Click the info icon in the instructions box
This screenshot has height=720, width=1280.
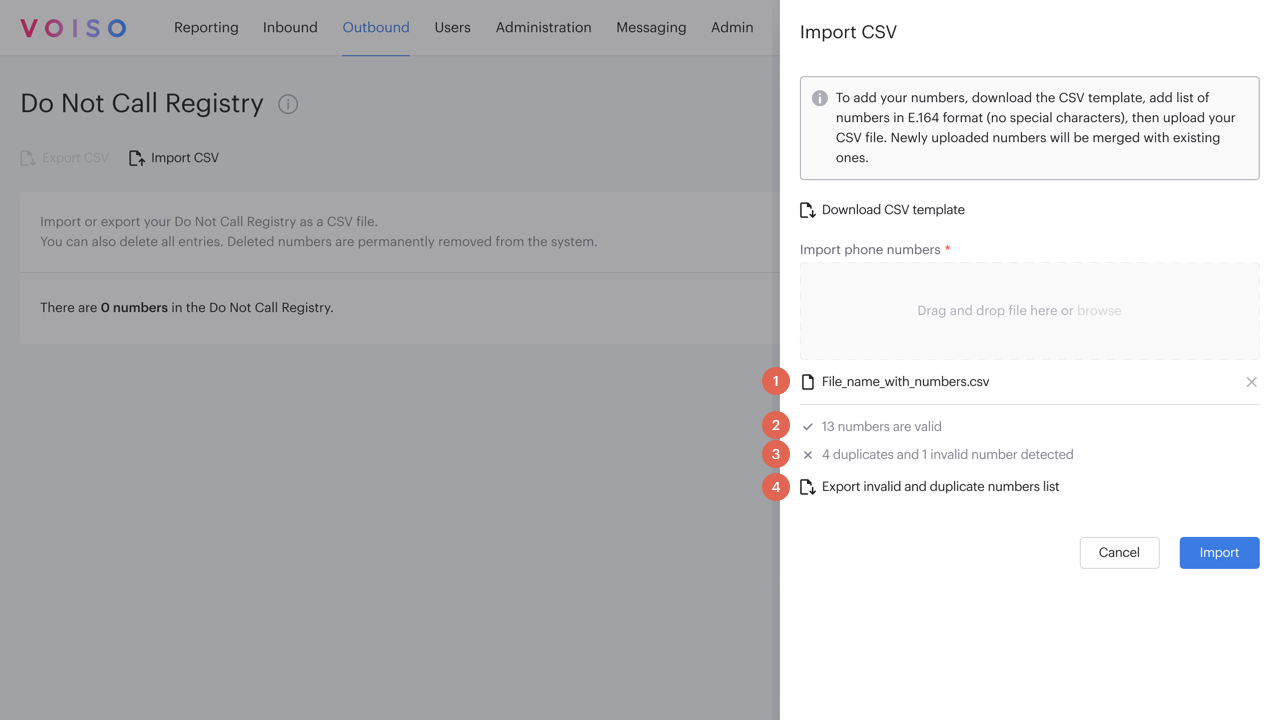pyautogui.click(x=819, y=98)
